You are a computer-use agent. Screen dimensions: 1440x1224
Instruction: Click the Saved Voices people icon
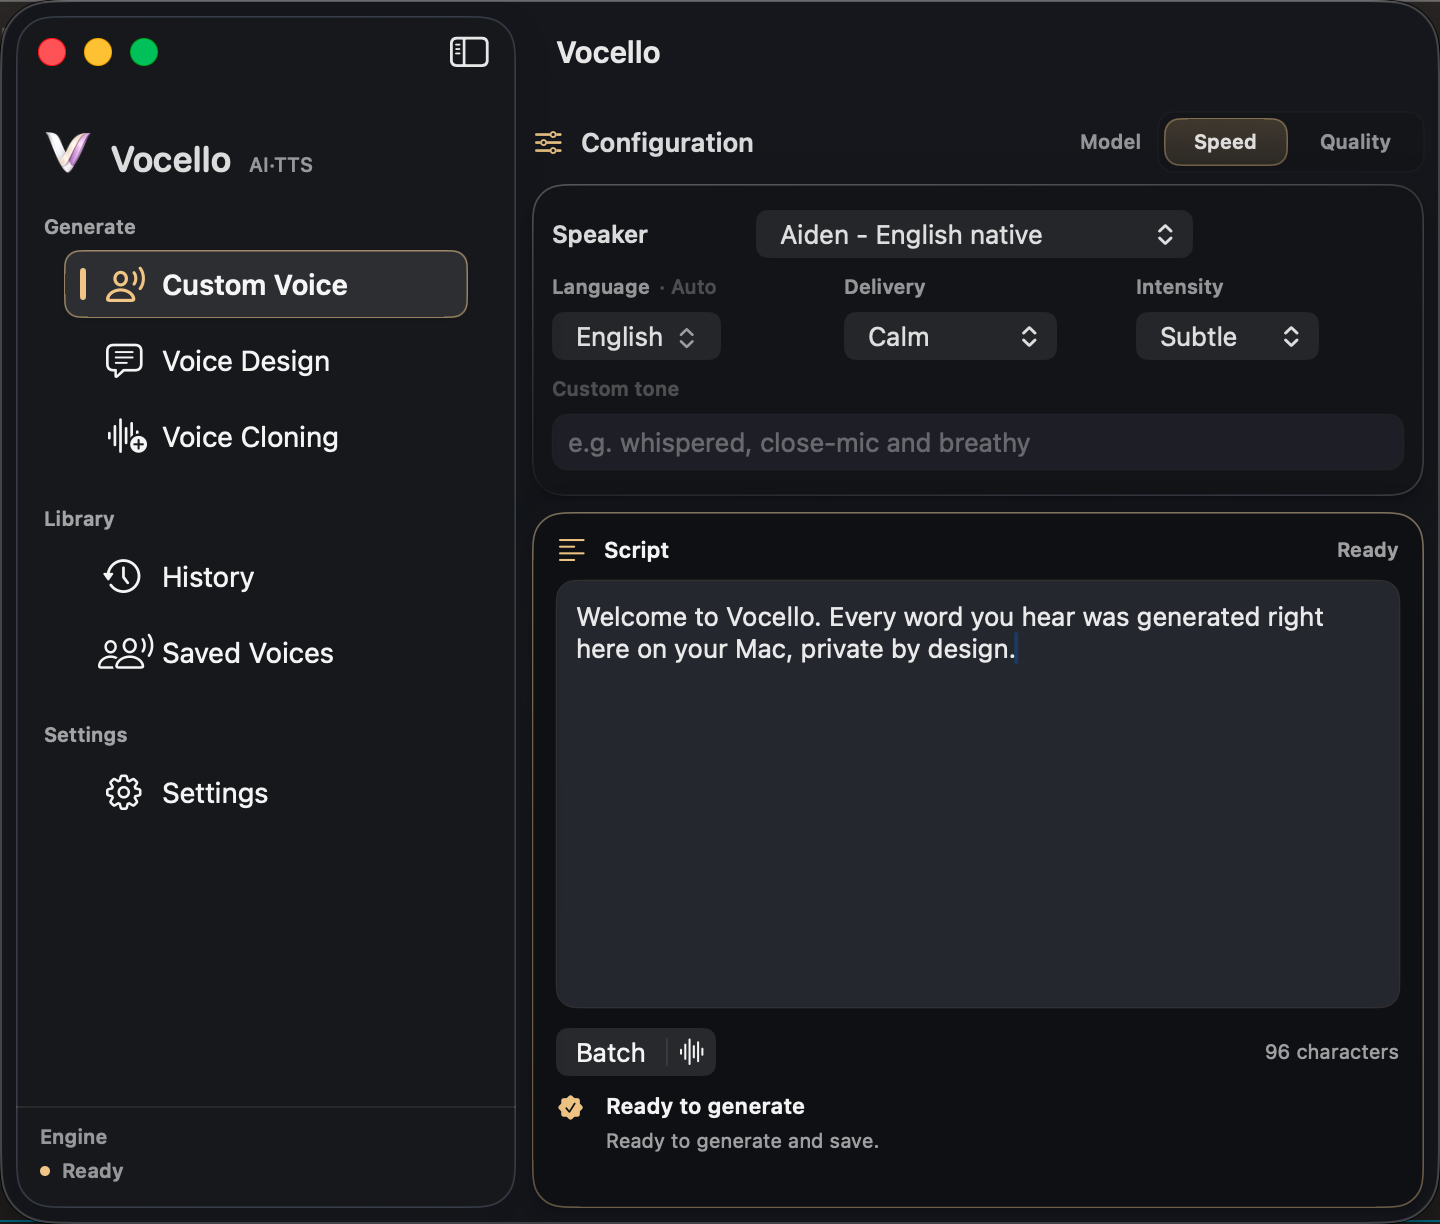coord(126,653)
